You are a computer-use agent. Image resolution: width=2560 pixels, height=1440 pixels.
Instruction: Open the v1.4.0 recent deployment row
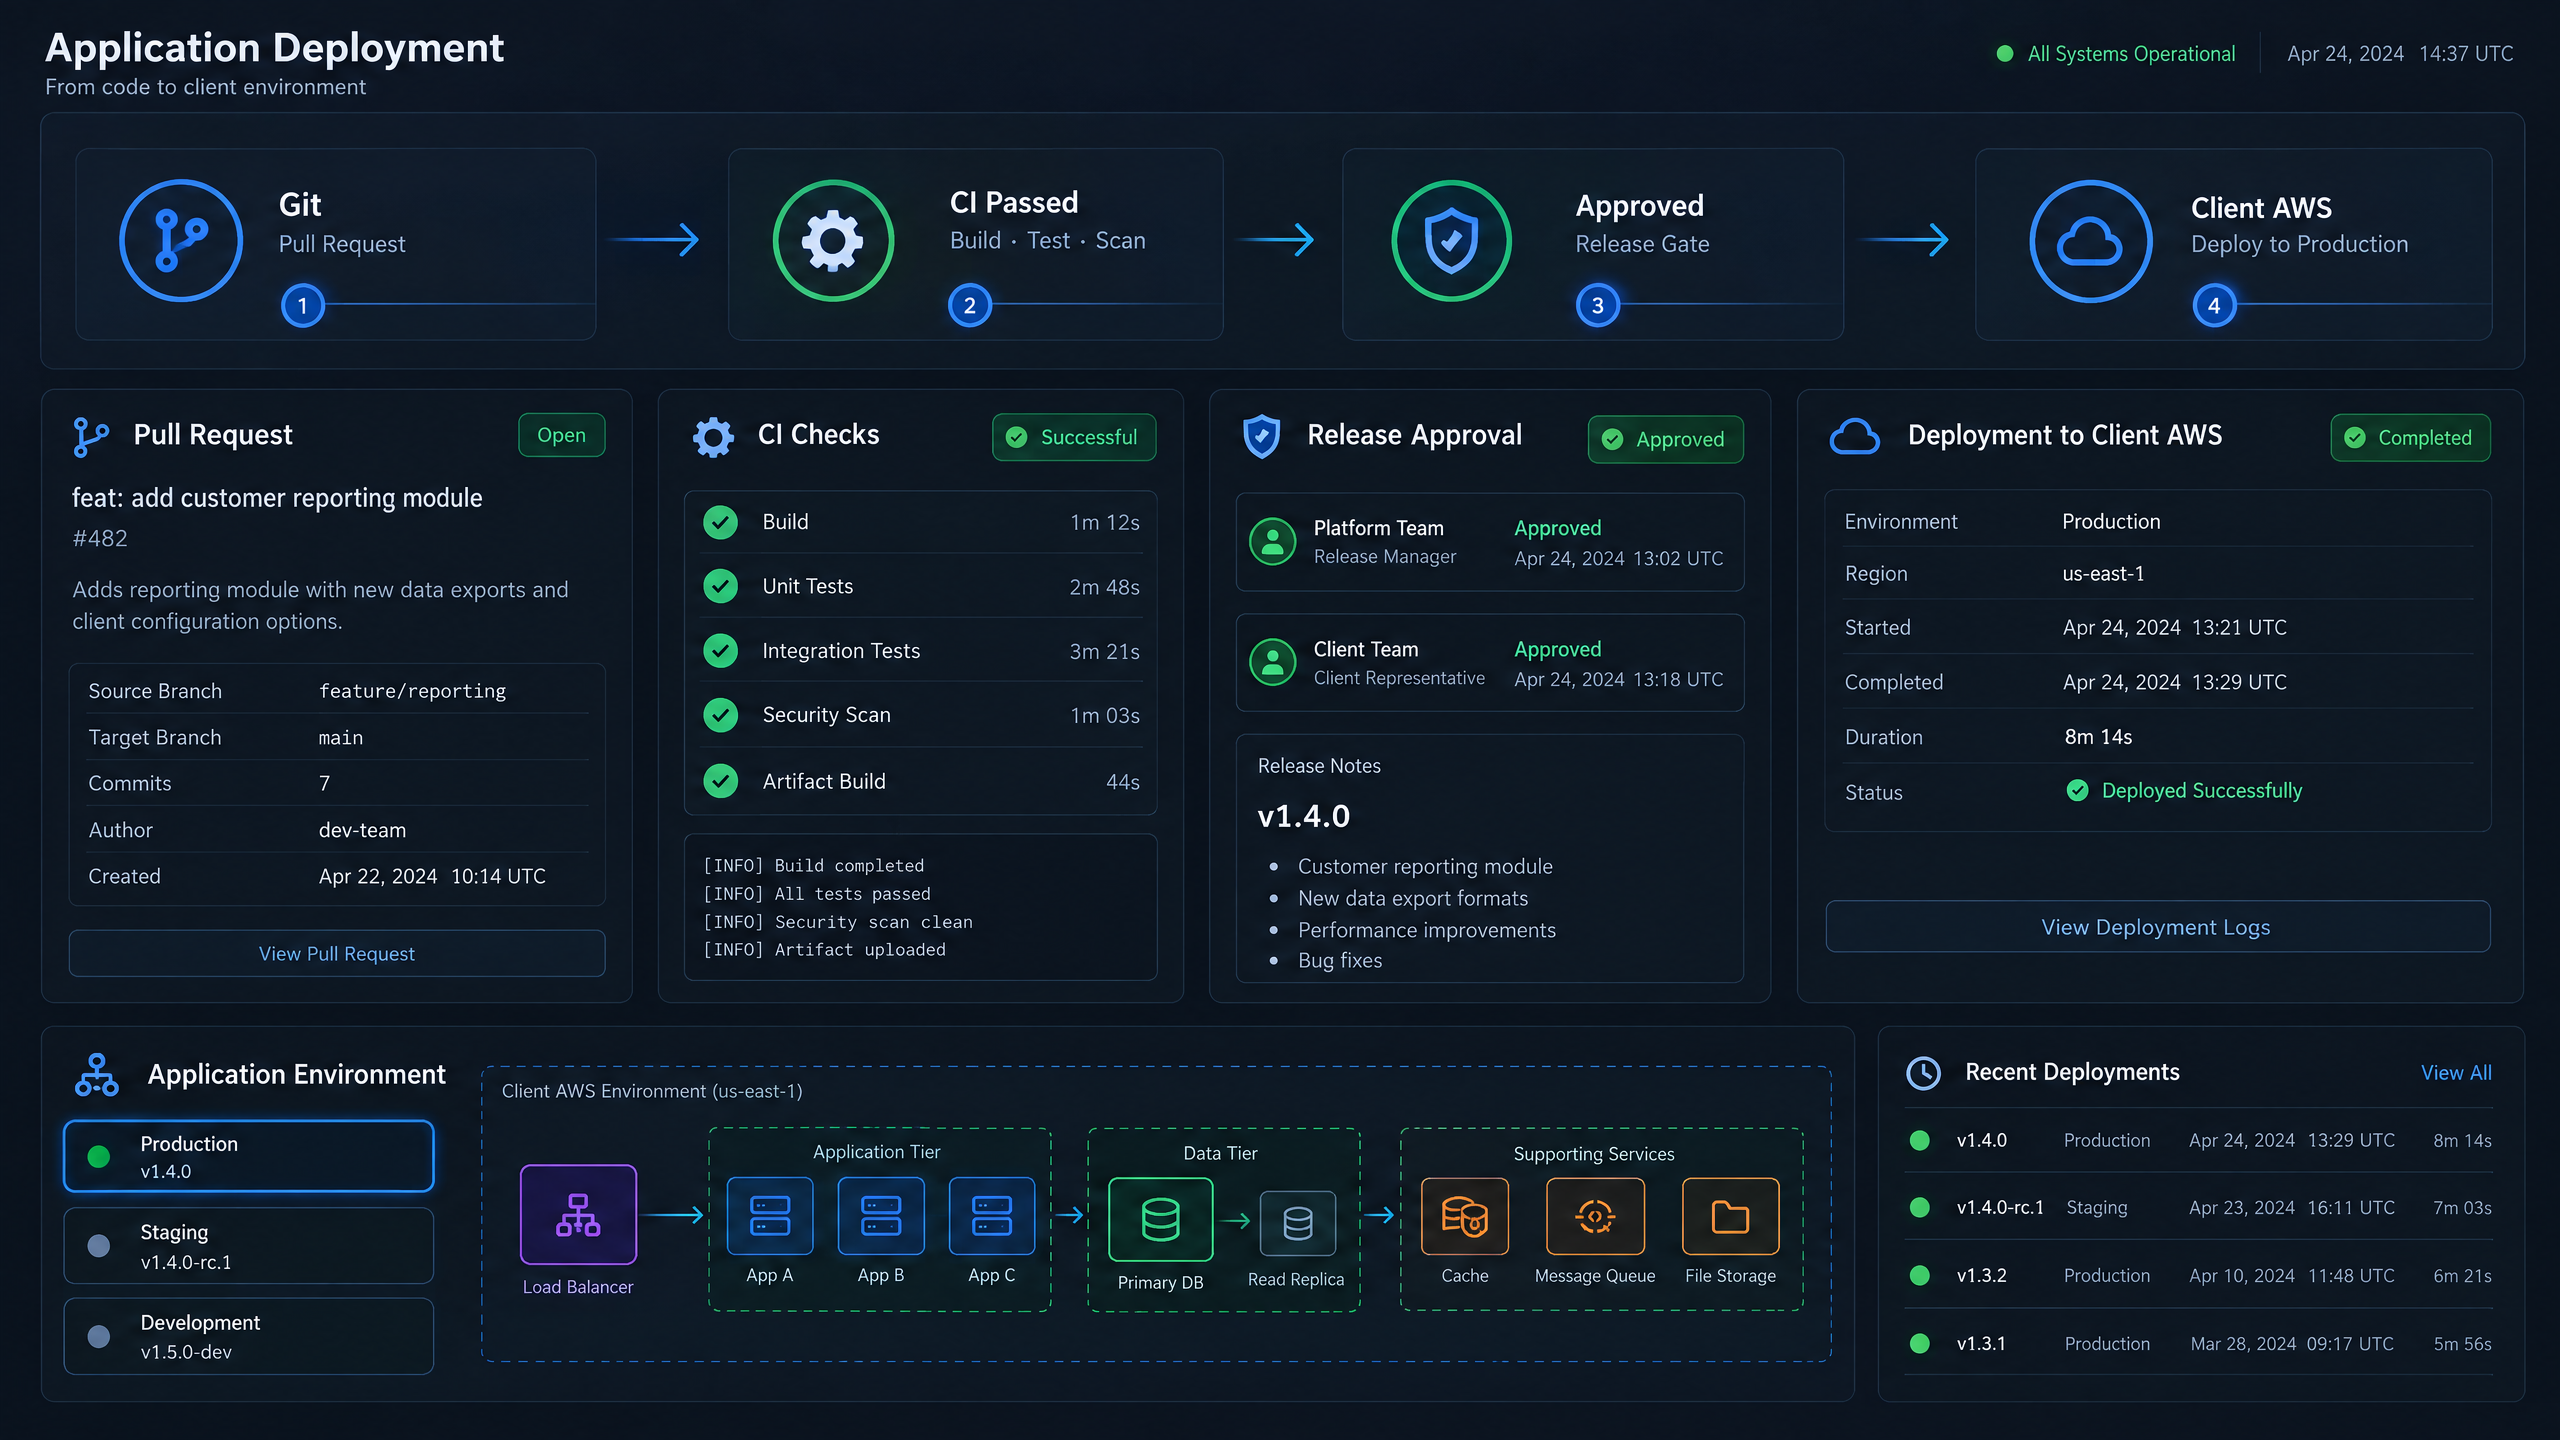2198,1141
